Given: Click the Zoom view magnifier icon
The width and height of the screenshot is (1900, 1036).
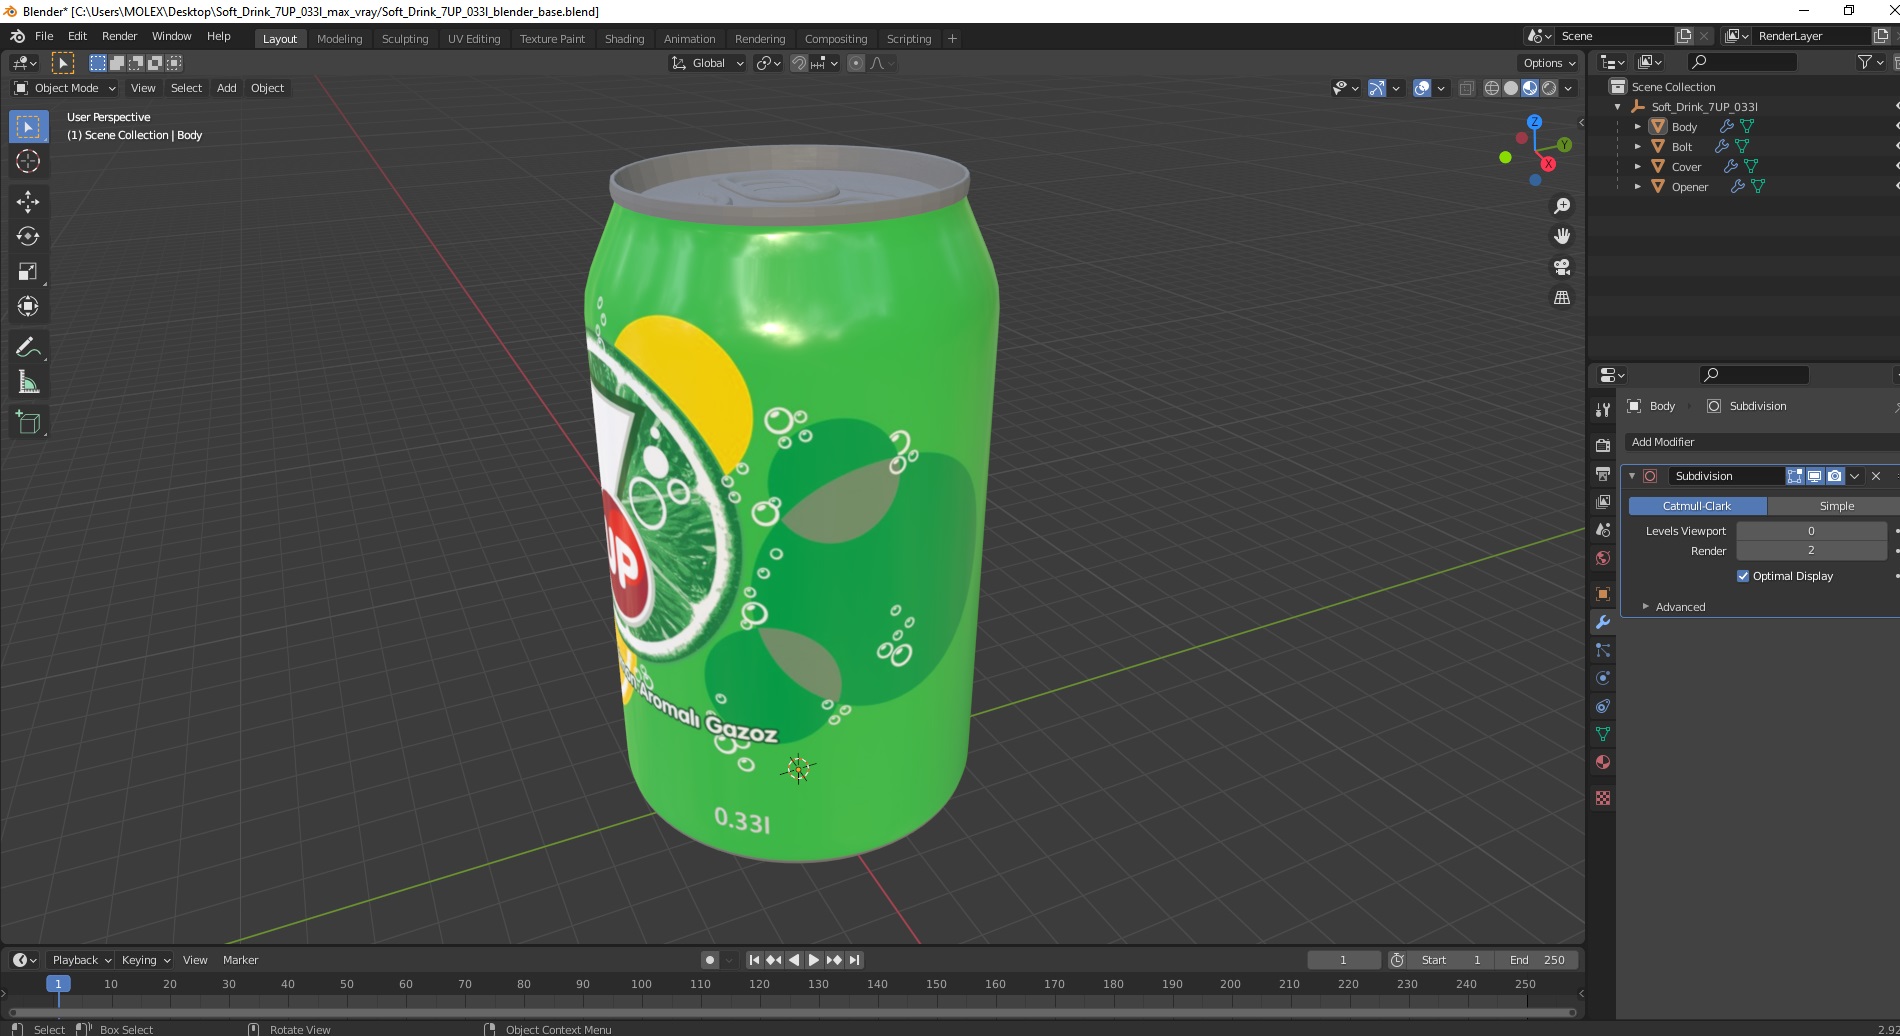Looking at the screenshot, I should 1561,206.
